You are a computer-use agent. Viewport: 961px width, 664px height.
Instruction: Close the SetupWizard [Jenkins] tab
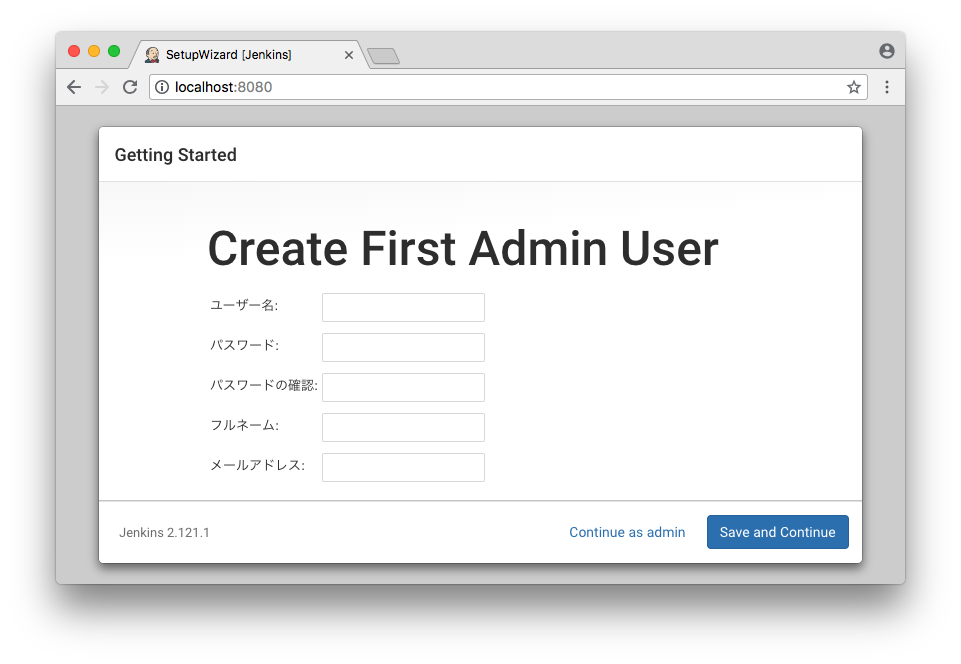pyautogui.click(x=348, y=55)
